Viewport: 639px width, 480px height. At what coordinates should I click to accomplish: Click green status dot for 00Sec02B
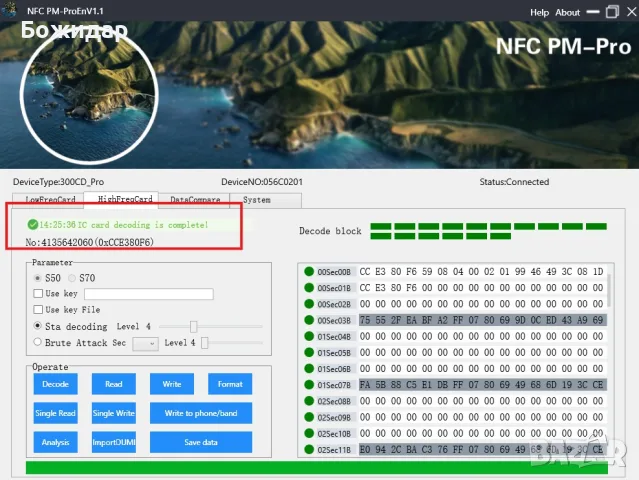click(x=309, y=304)
